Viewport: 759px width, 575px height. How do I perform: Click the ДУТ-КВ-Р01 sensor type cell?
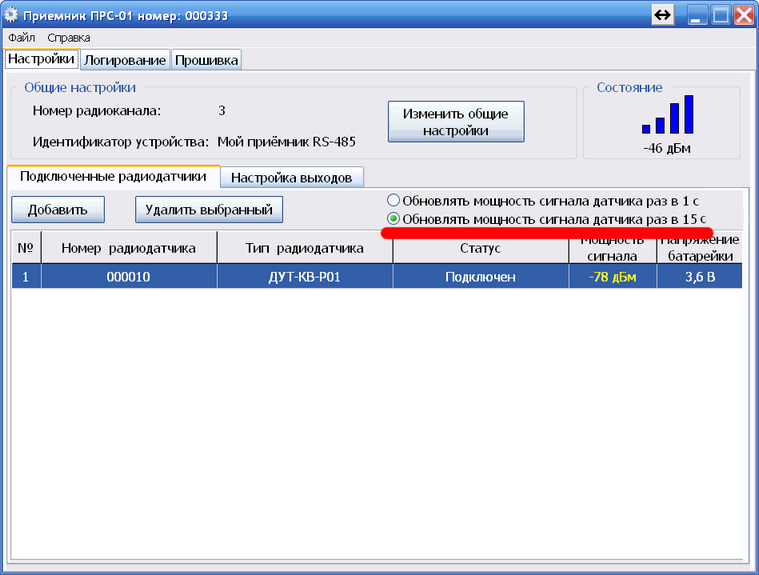pos(304,277)
